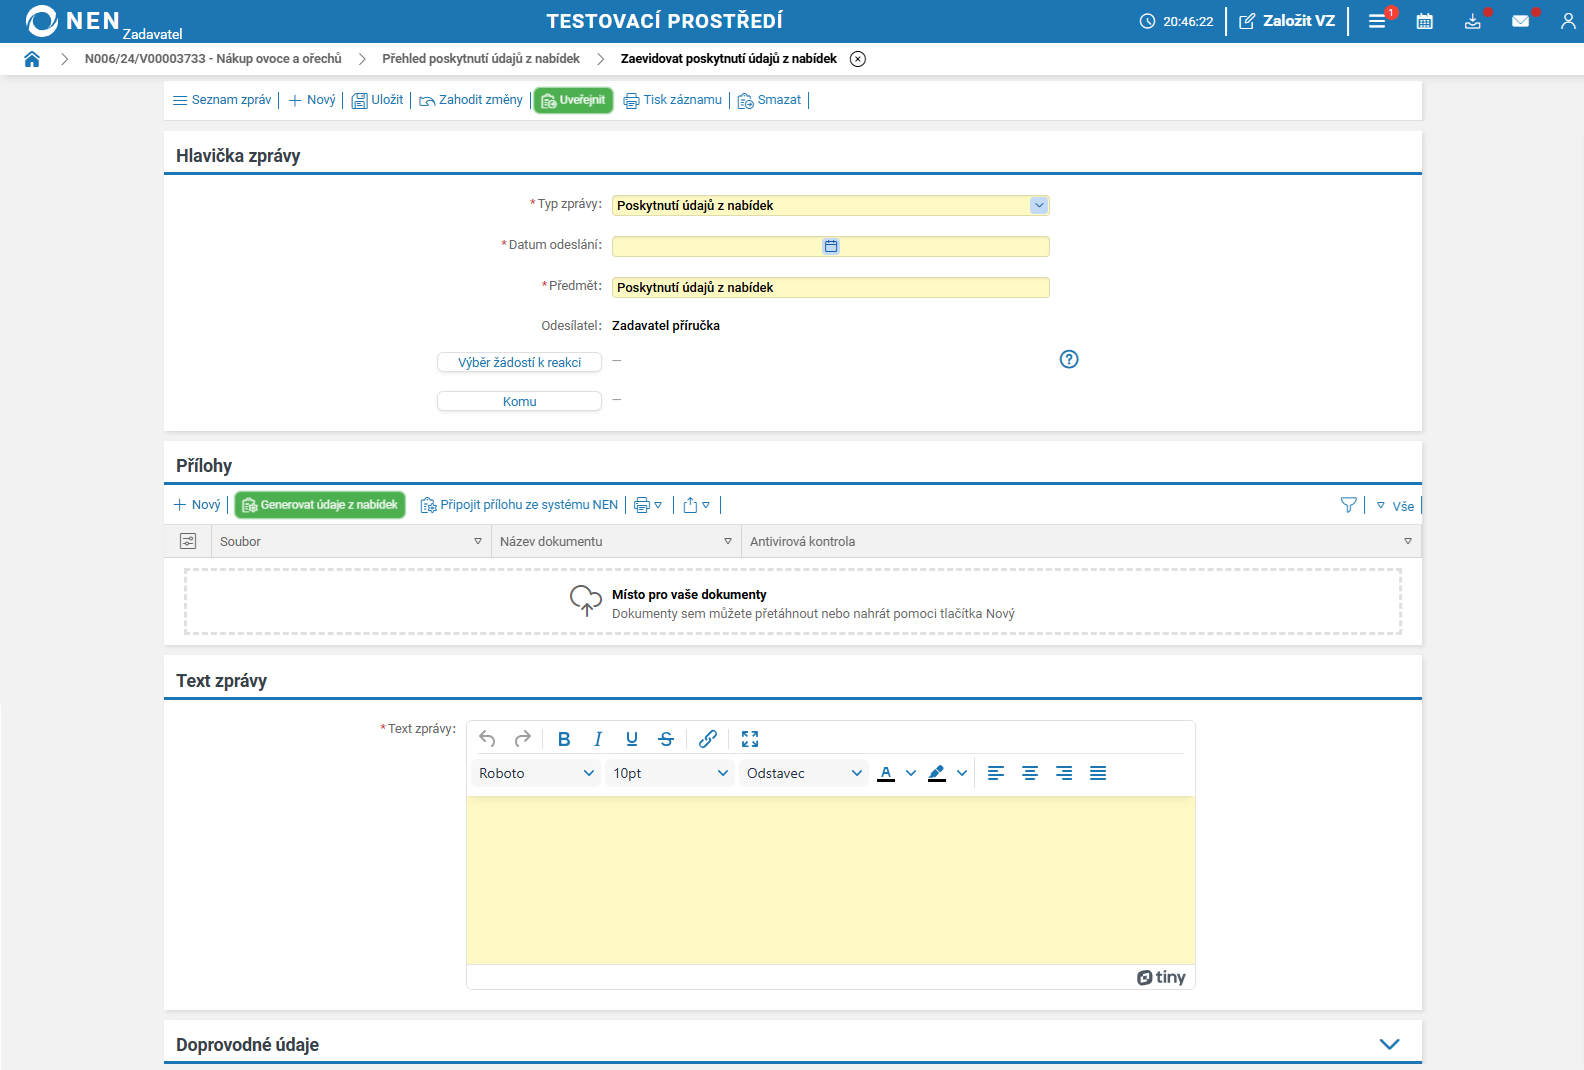Expand the Doprovodné údaje section

pyautogui.click(x=1389, y=1044)
